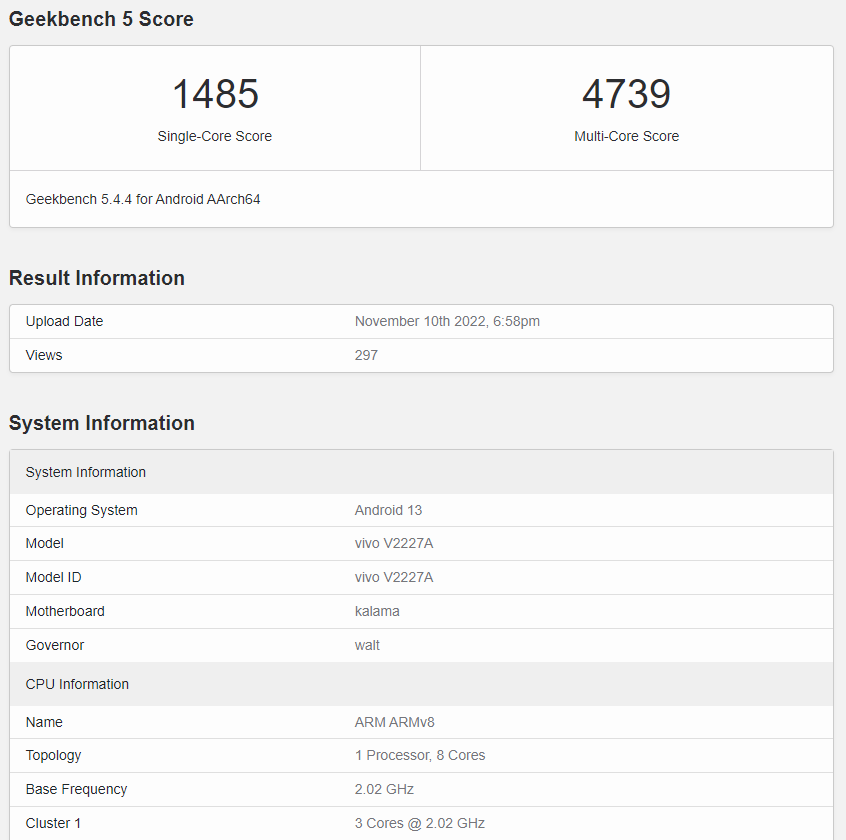
Task: Click the vivo V2227A value in Model row
Action: [x=393, y=543]
